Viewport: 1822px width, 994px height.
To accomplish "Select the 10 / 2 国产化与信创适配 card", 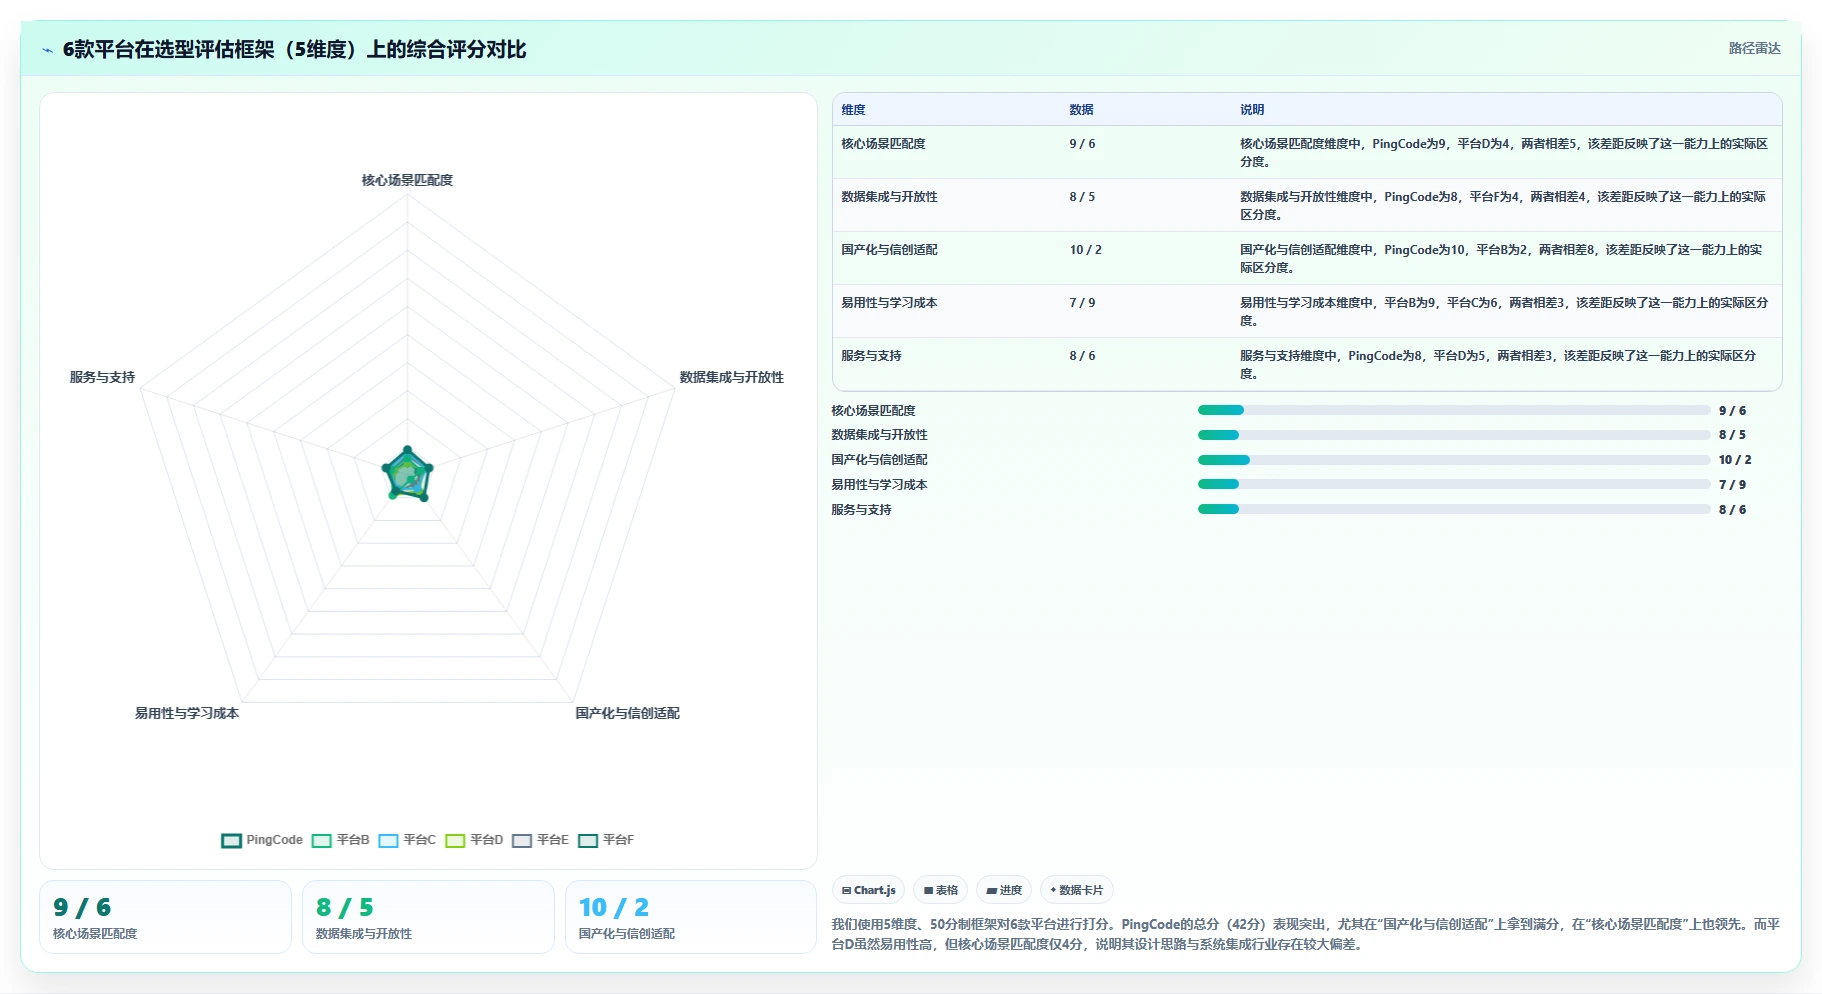I will click(x=691, y=917).
